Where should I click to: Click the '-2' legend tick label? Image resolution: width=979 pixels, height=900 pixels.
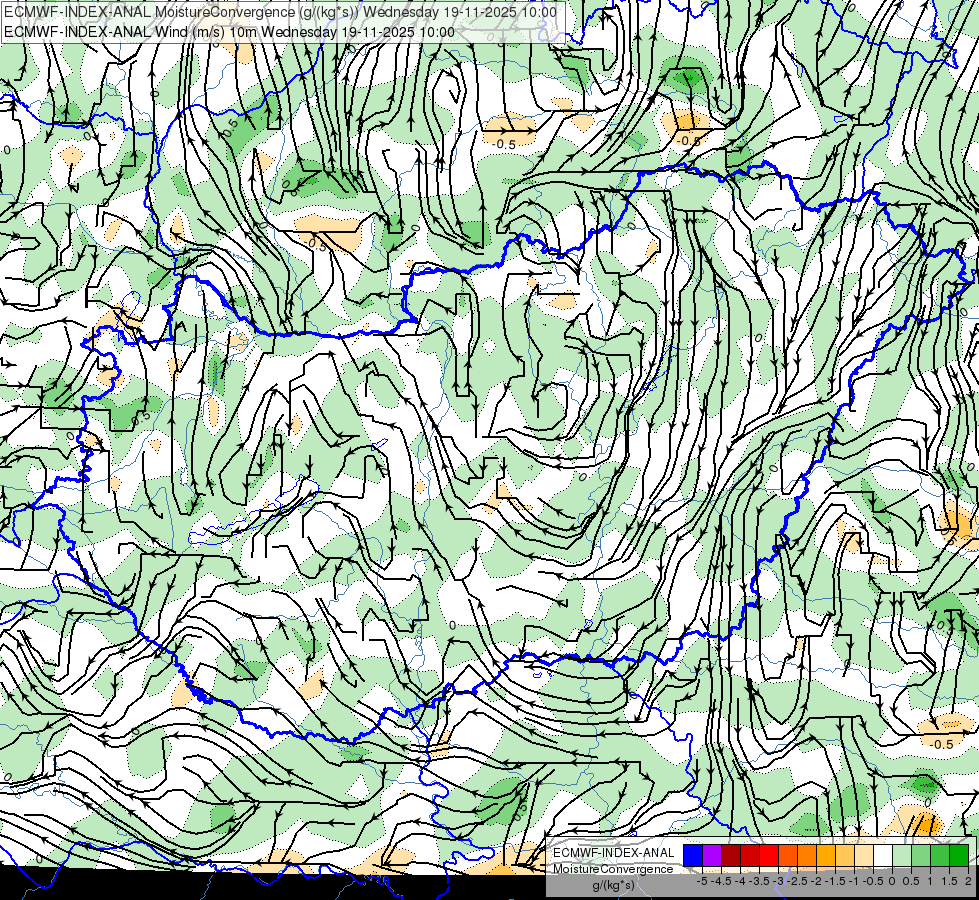816,881
